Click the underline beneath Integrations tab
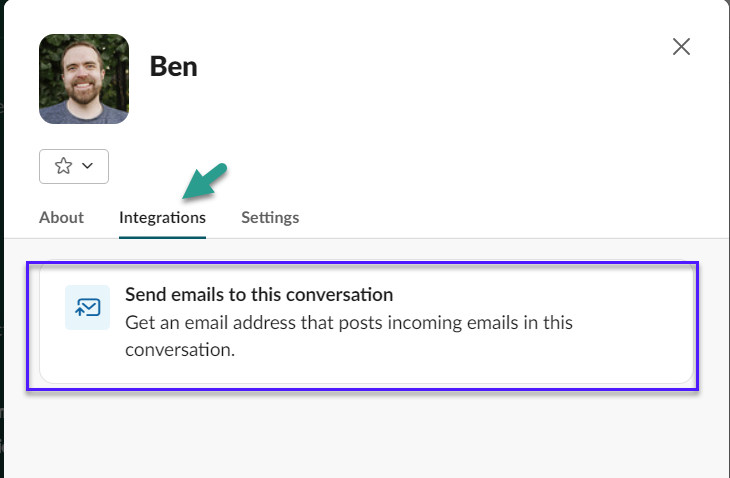This screenshot has height=478, width=730. 162,237
